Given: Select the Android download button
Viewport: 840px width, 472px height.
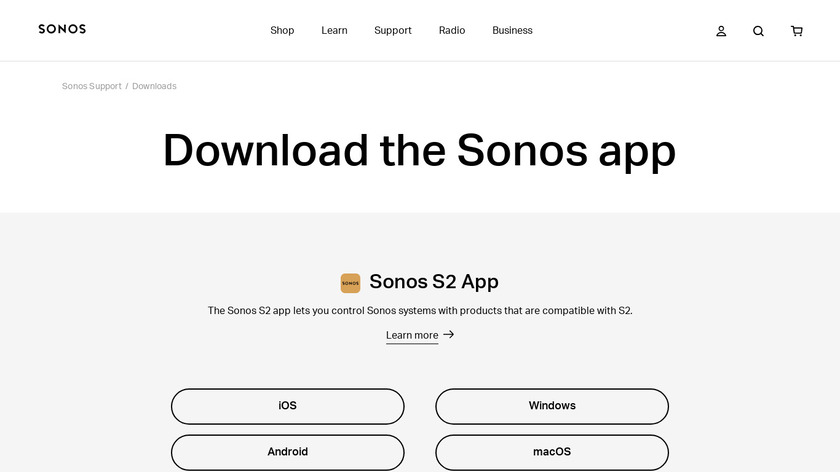Looking at the screenshot, I should click(287, 452).
